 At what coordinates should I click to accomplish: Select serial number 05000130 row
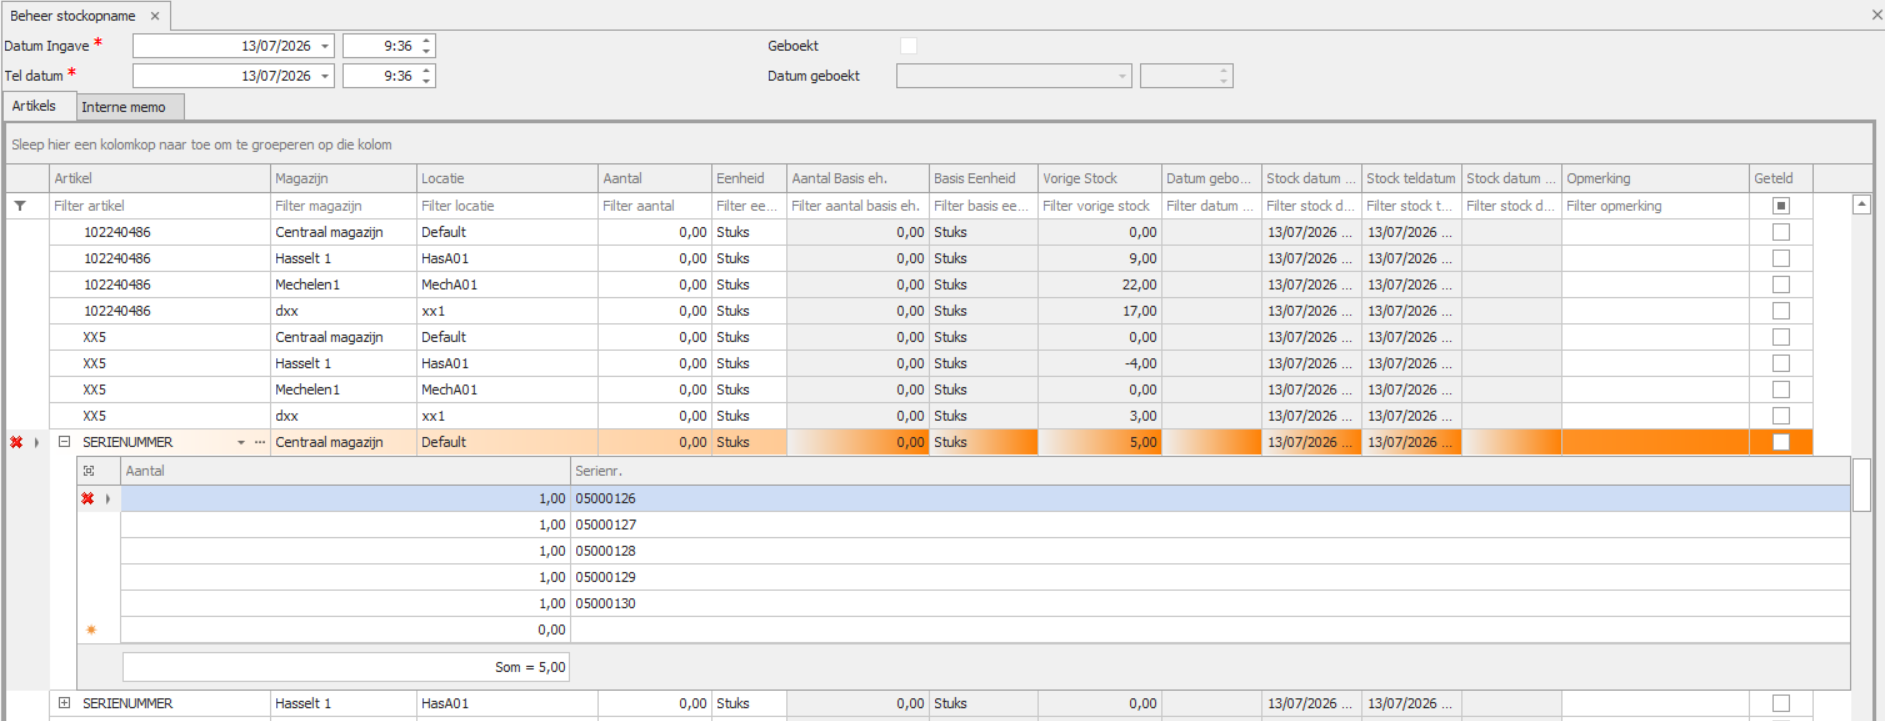click(985, 603)
